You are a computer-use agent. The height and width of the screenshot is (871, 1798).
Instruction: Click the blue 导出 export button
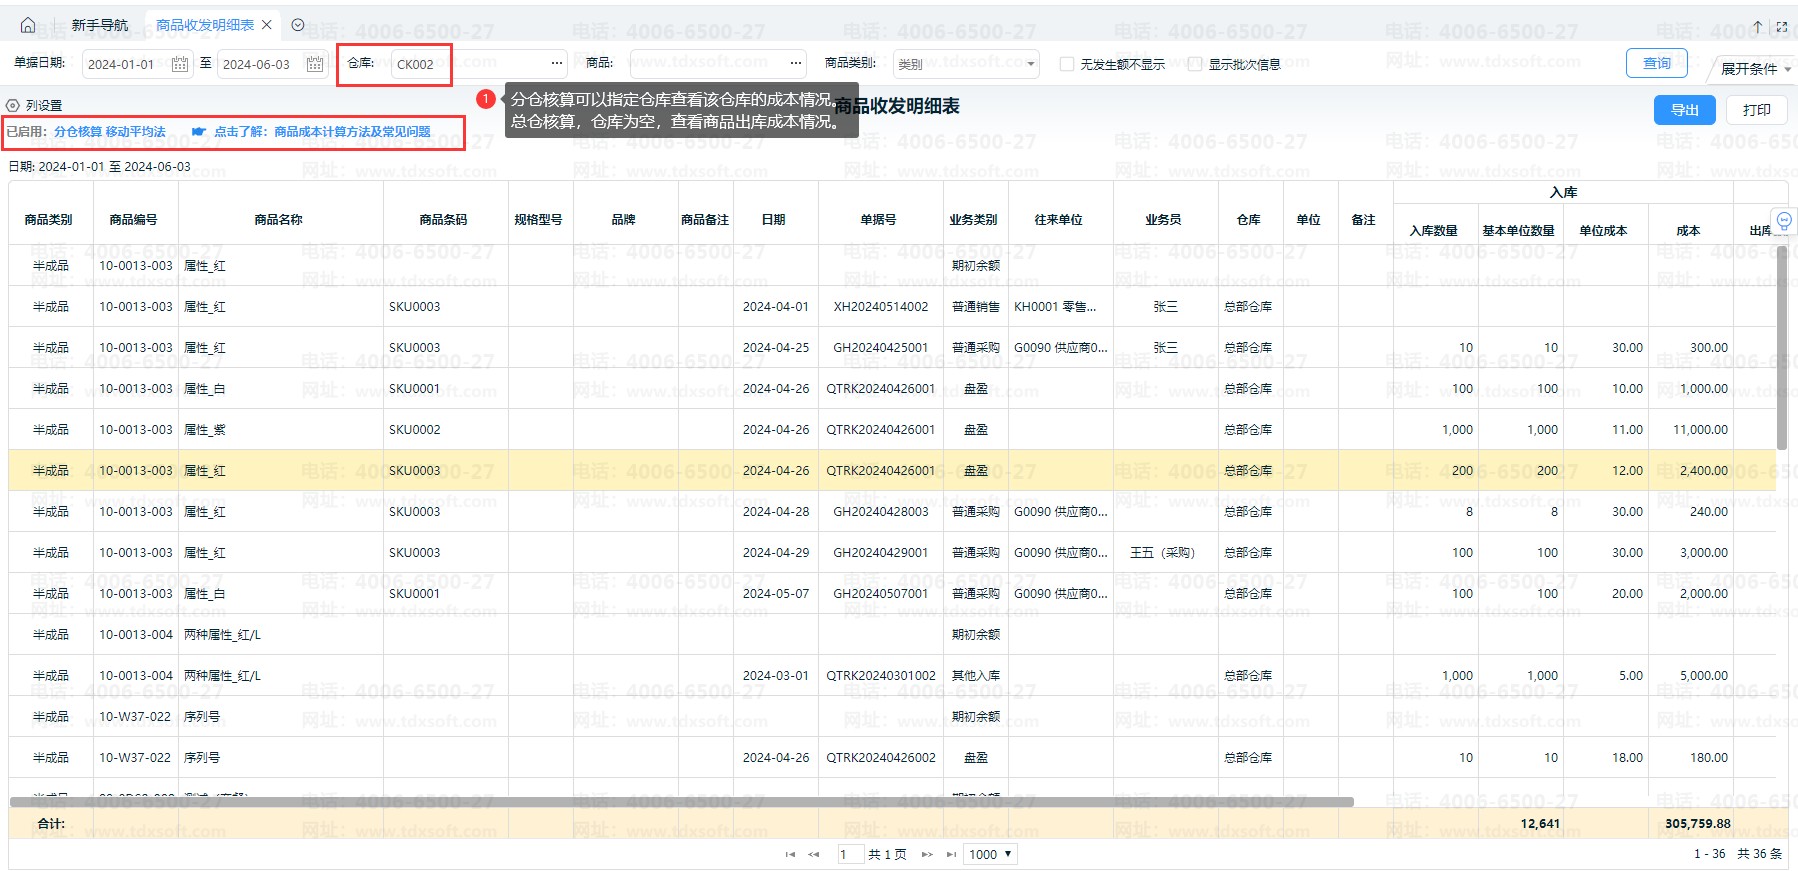(1685, 110)
